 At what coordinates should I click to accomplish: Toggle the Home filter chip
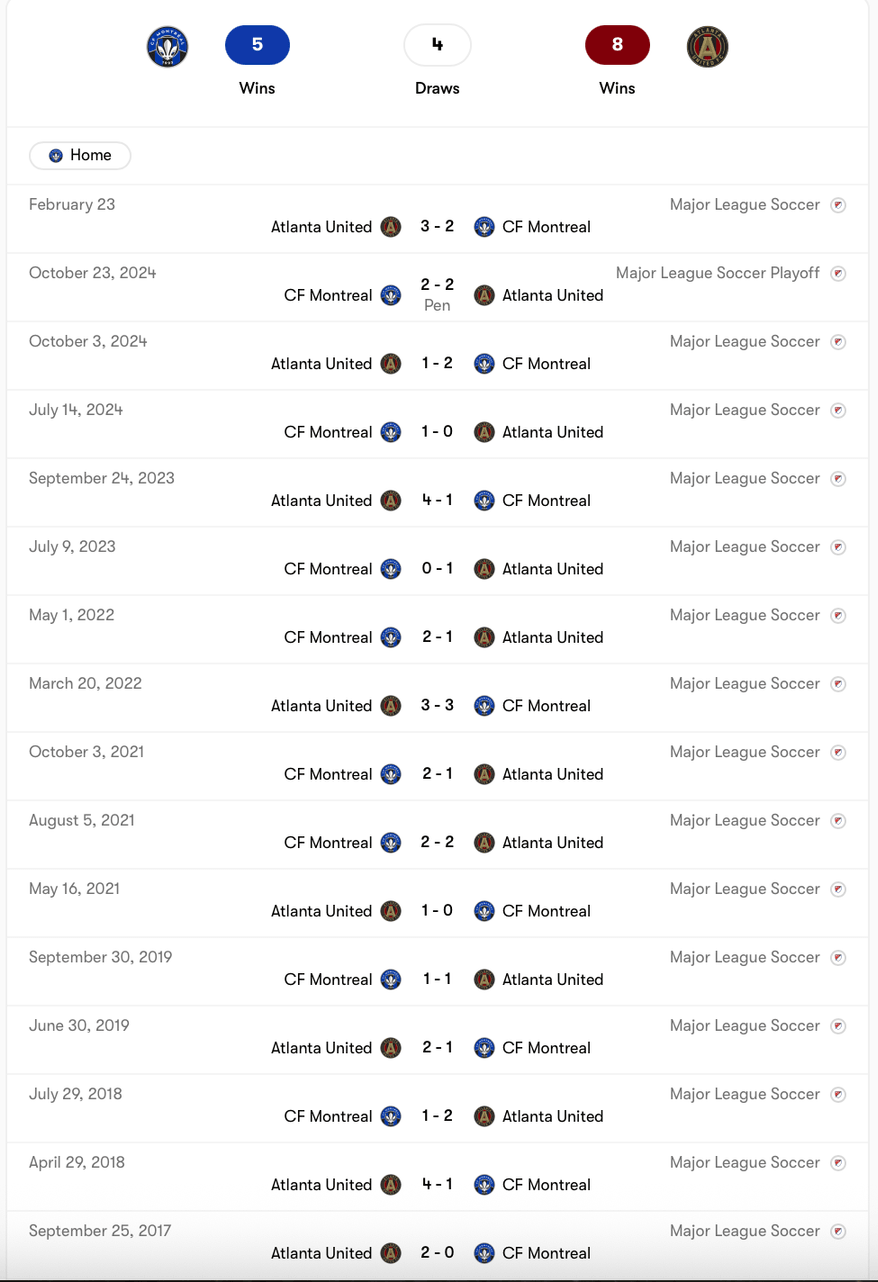pyautogui.click(x=80, y=155)
